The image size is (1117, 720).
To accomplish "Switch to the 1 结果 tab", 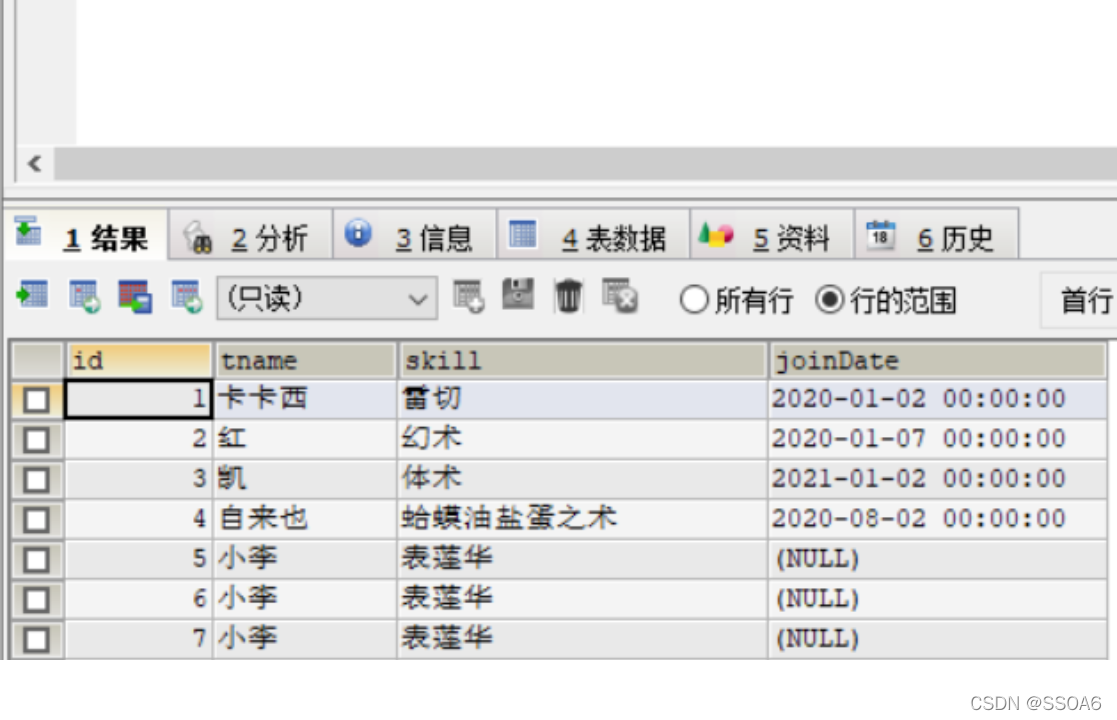I will point(86,236).
